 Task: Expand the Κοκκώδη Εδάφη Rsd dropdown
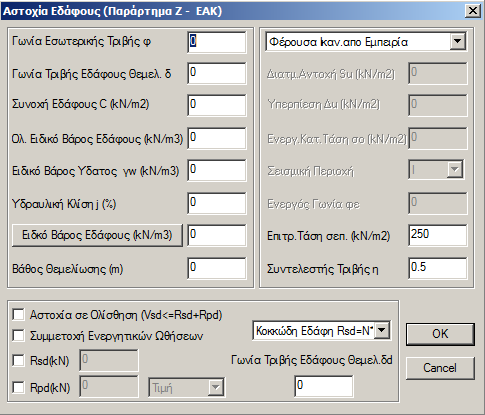pyautogui.click(x=382, y=330)
